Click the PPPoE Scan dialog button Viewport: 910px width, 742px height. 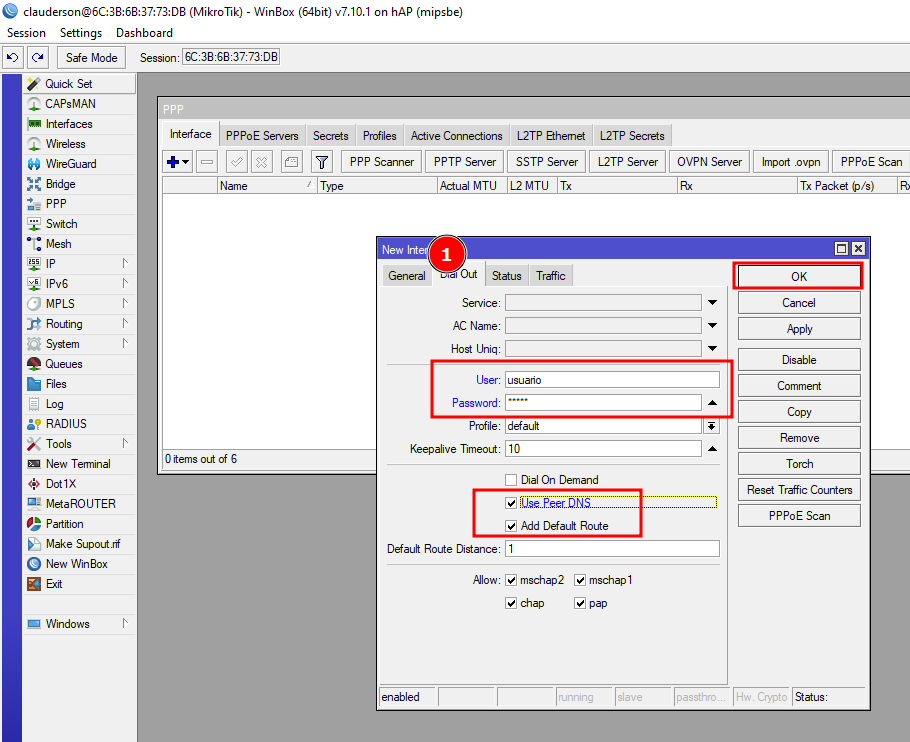(x=799, y=516)
